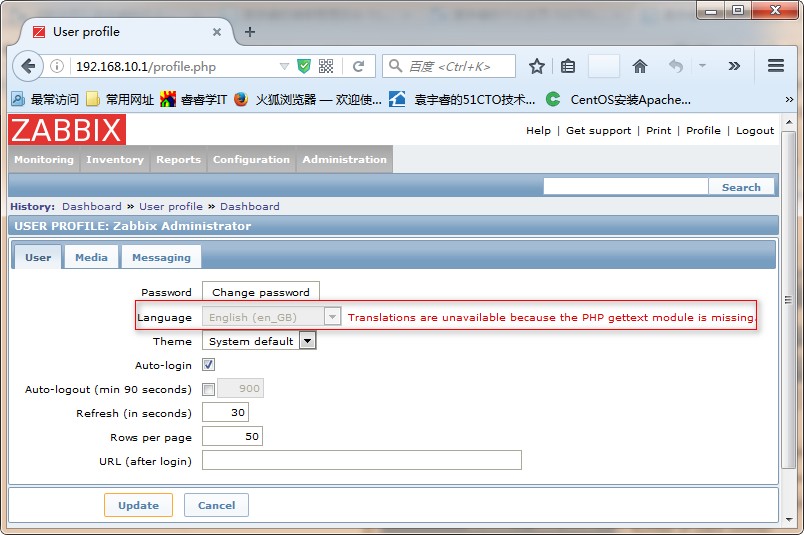Click the undo arrow toolbar icon
This screenshot has height=535, width=804.
pyautogui.click(x=676, y=66)
